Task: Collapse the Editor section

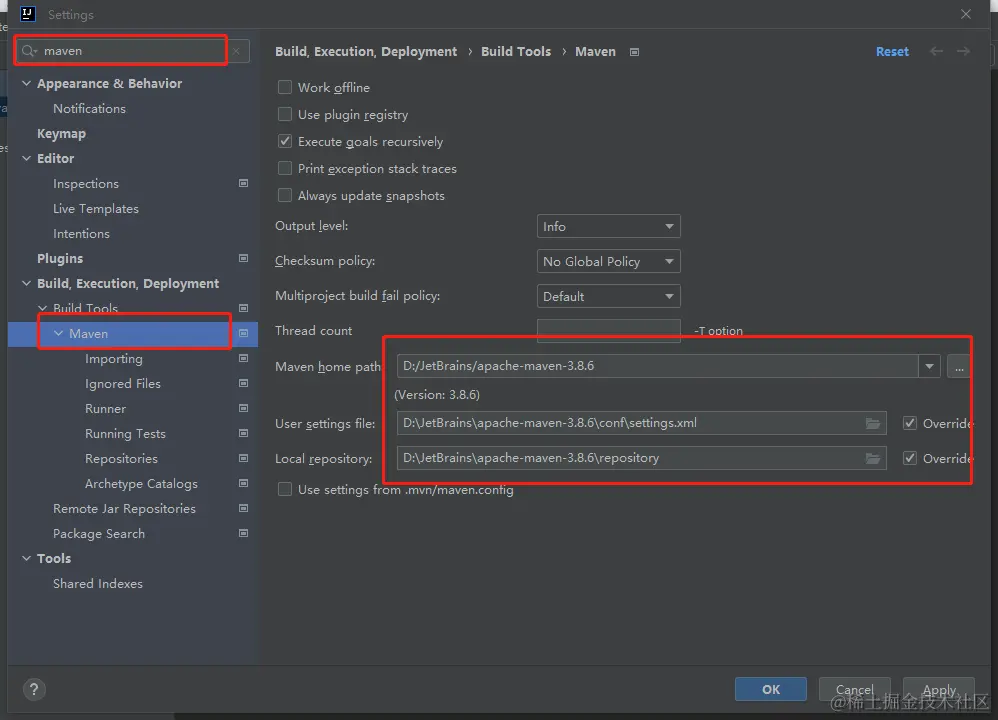Action: (26, 159)
